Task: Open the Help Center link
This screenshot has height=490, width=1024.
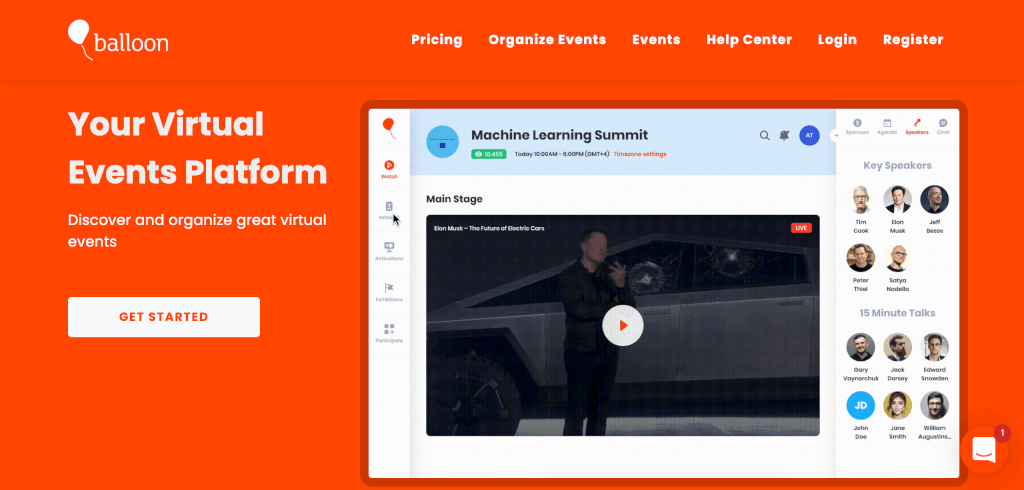Action: [x=749, y=40]
